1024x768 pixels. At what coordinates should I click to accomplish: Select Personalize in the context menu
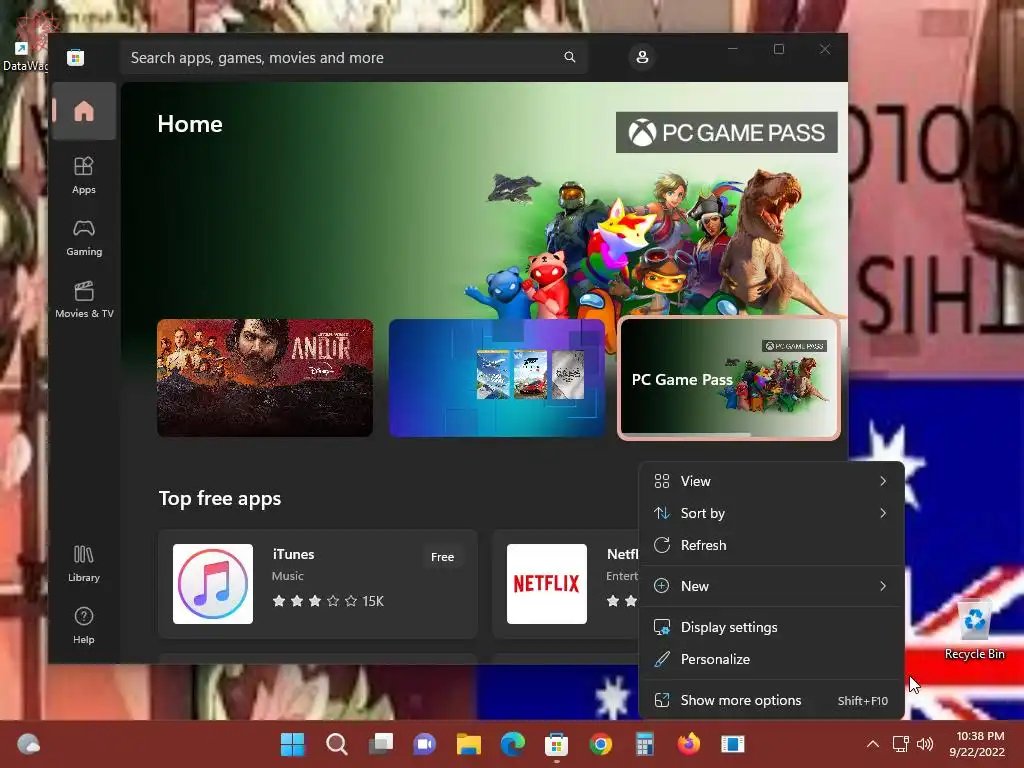[x=771, y=660]
